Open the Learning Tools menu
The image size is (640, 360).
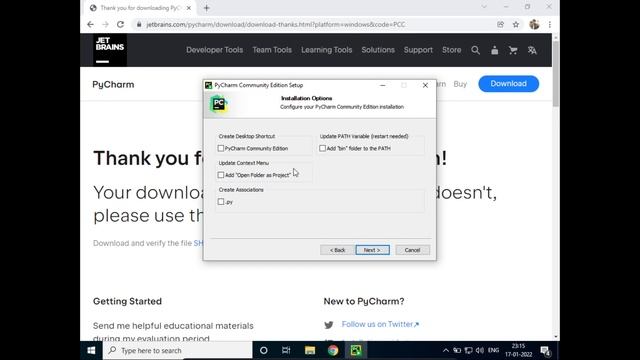327,50
